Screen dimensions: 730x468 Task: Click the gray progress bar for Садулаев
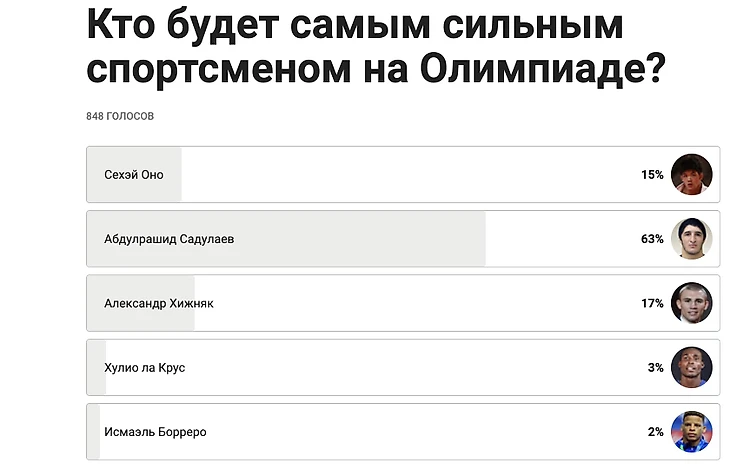(286, 239)
